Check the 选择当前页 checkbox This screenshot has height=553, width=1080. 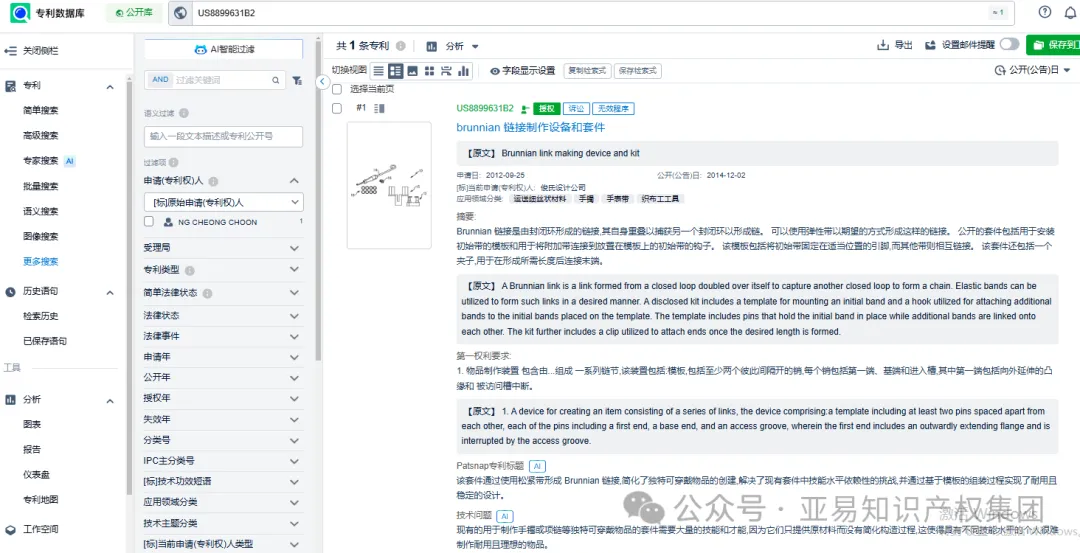(x=337, y=89)
